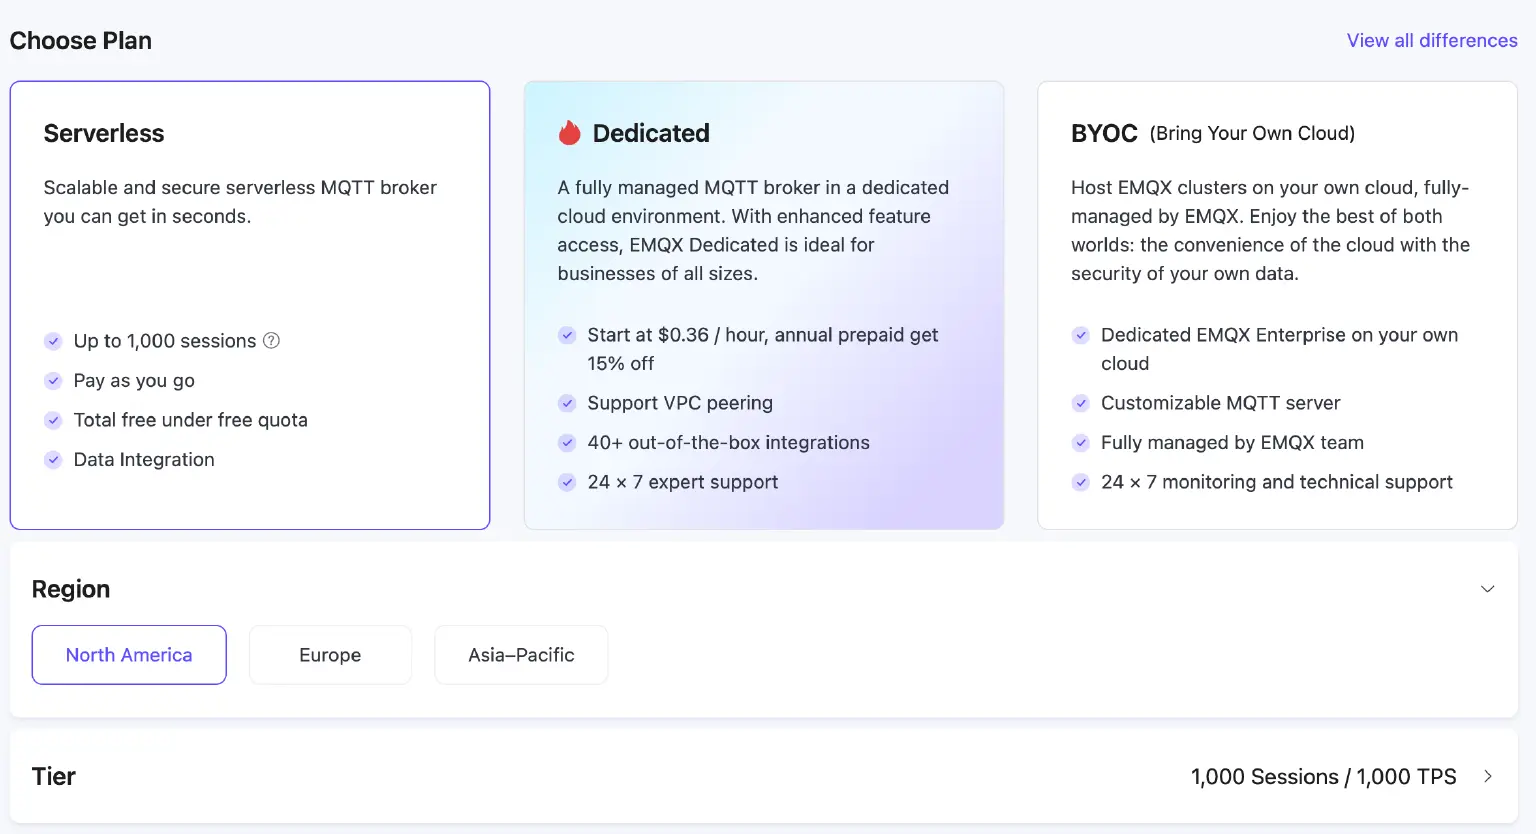Click the flame icon beside Dedicated
1536x834 pixels.
pos(569,133)
